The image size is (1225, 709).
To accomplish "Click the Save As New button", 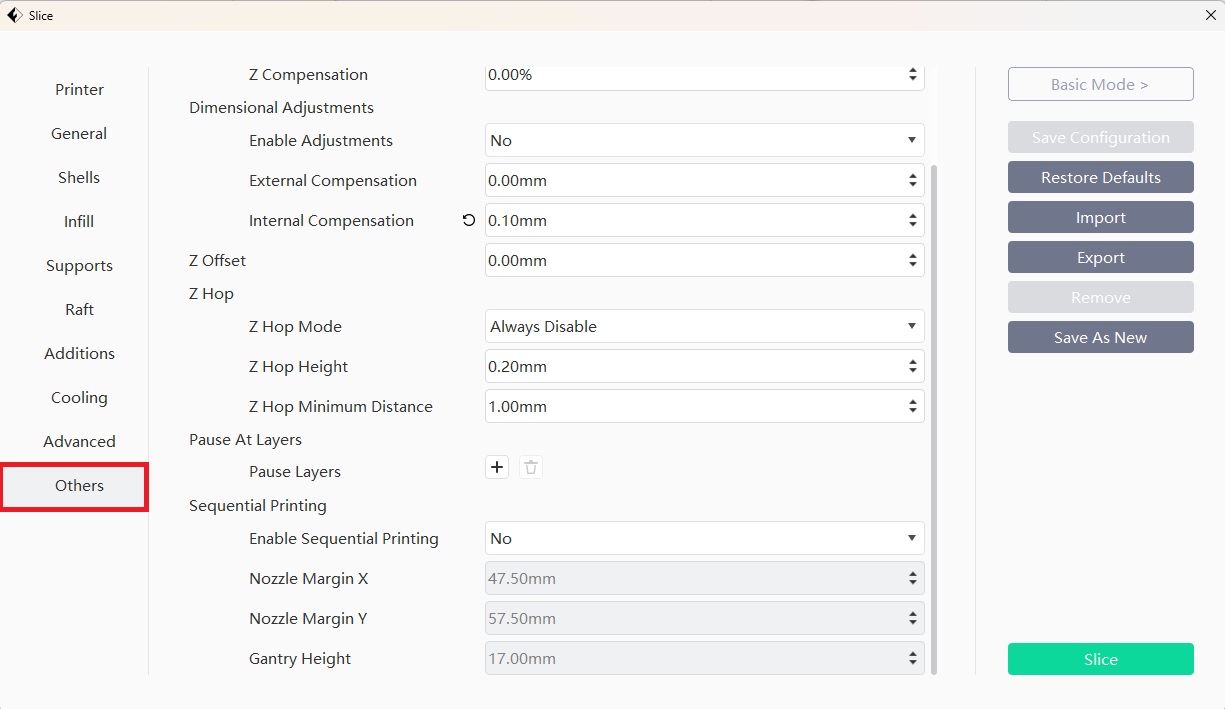I will click(1100, 337).
